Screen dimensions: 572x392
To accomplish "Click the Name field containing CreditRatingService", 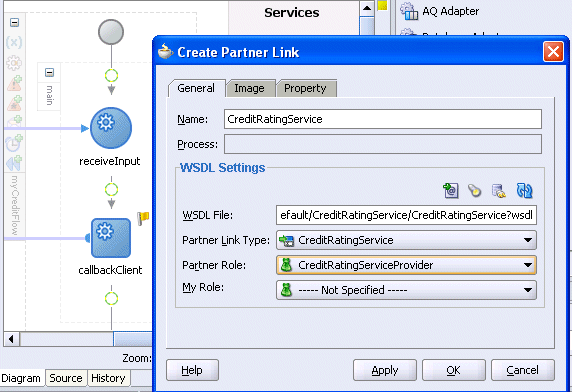I will (383, 119).
